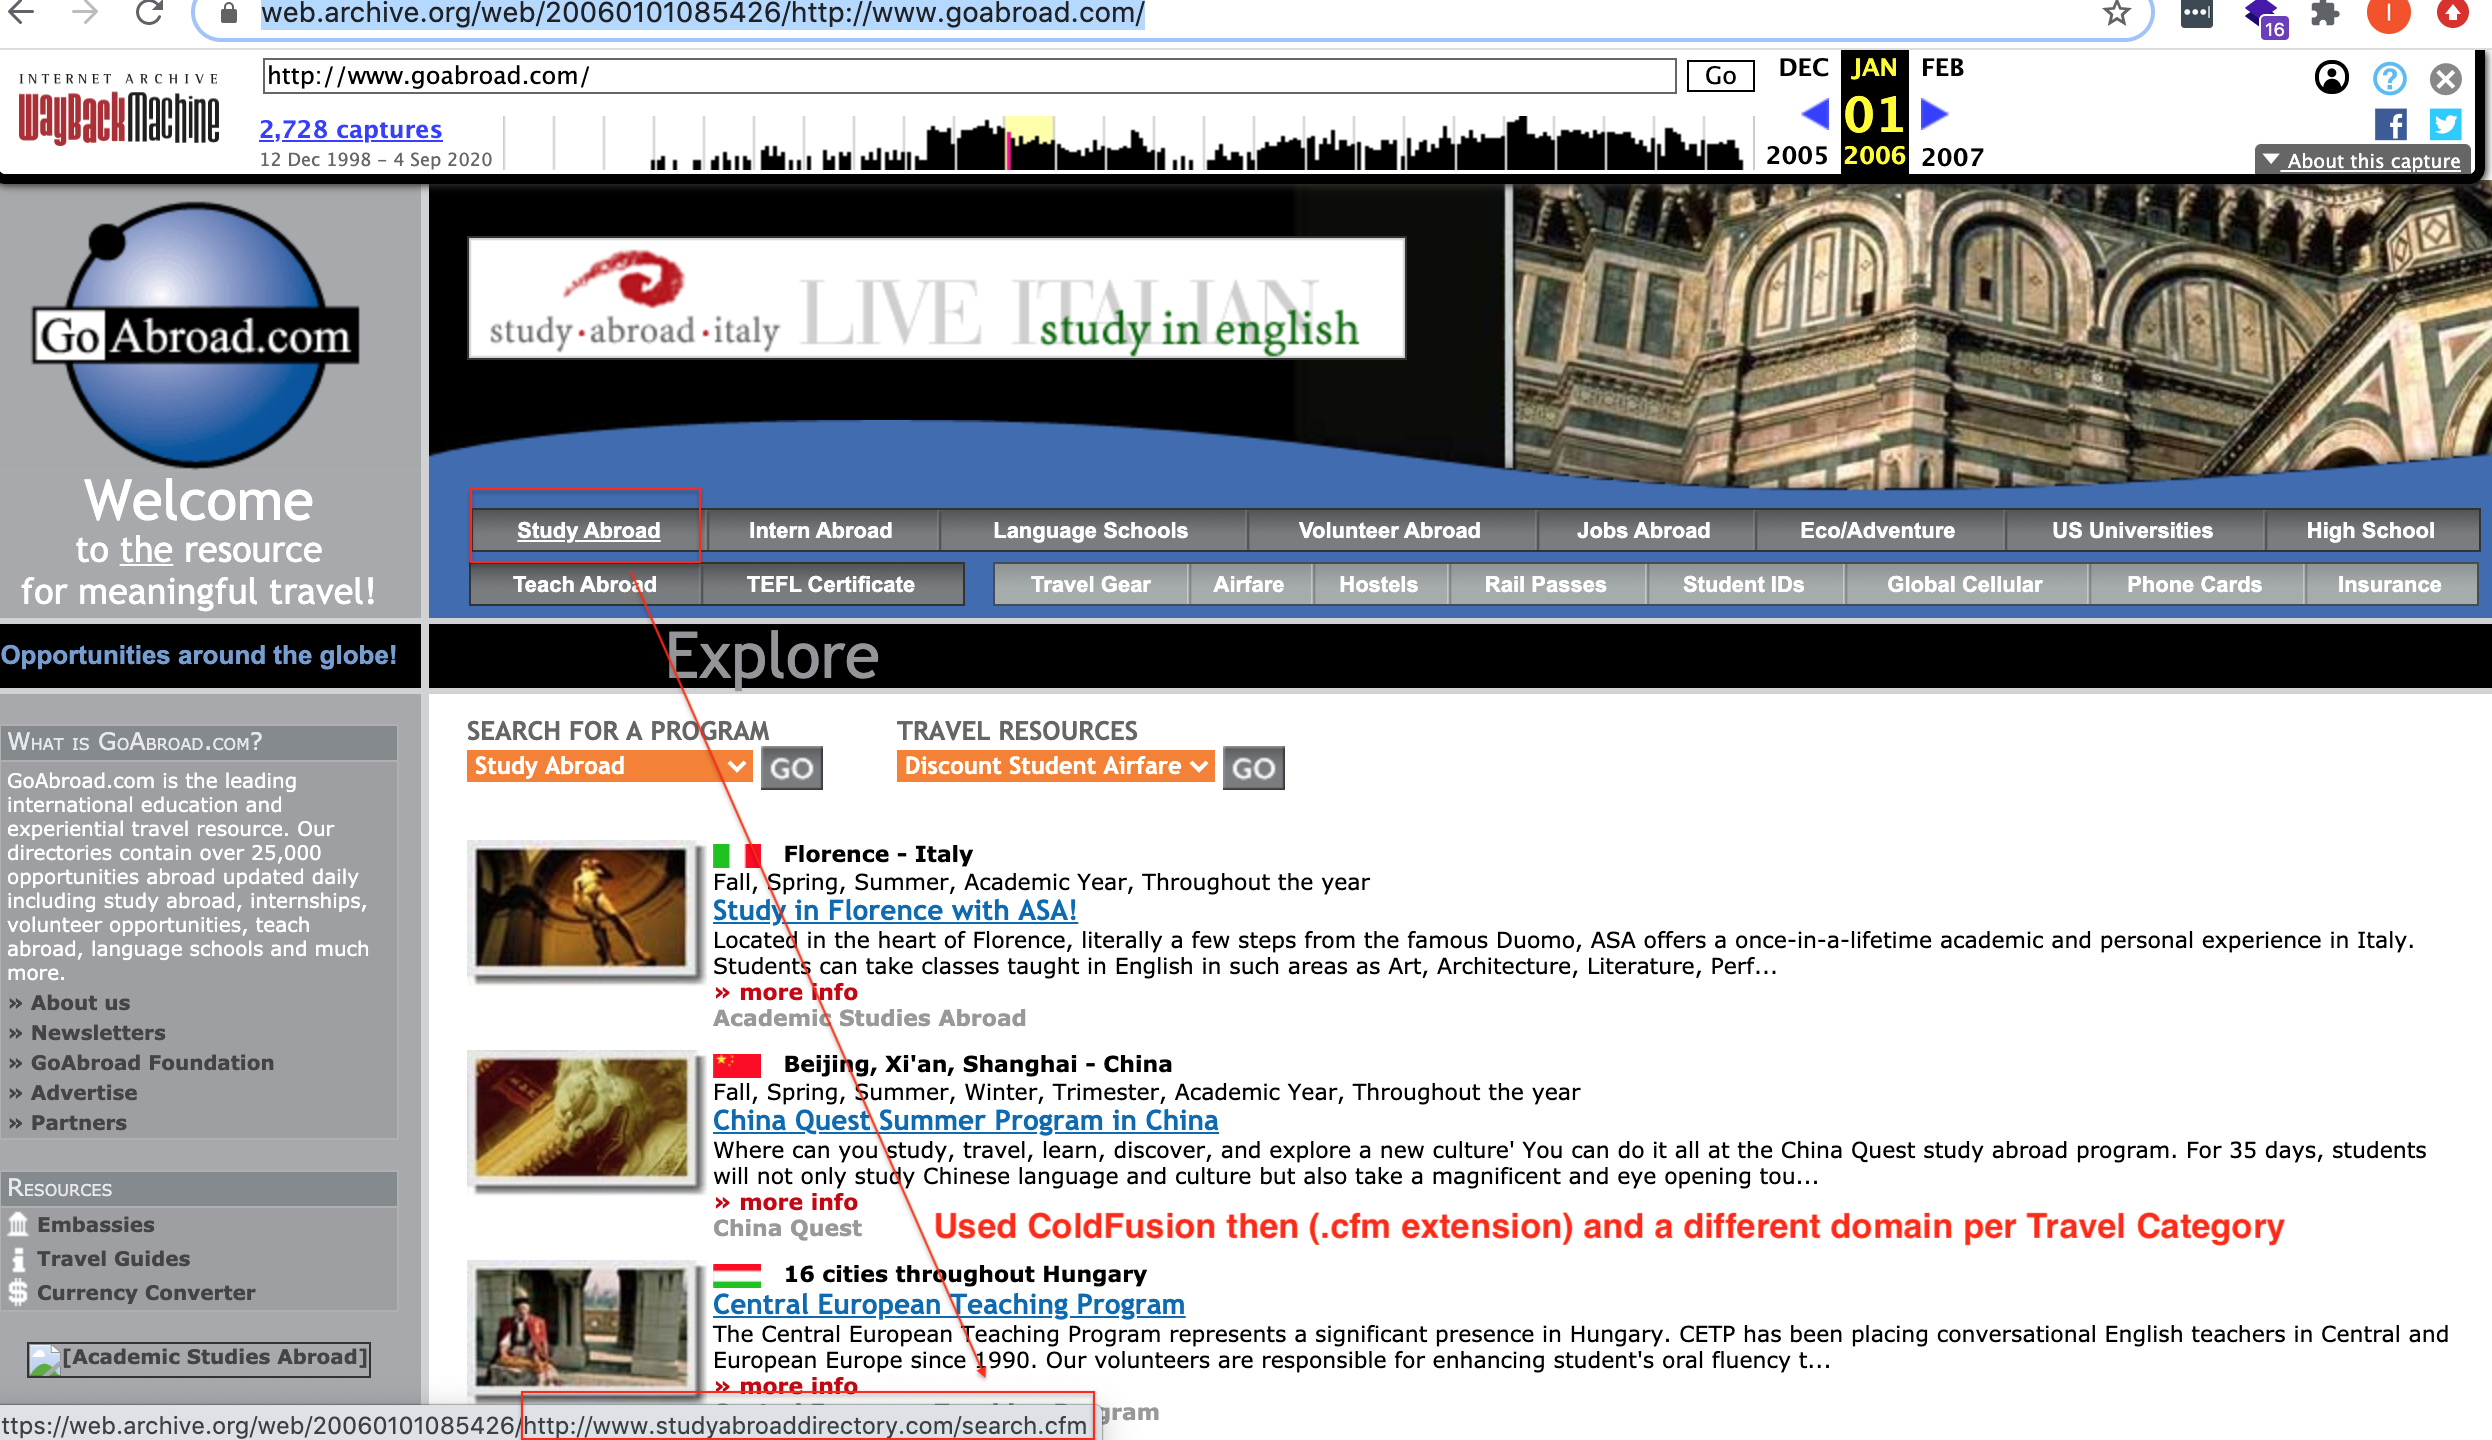Share this capture on Facebook
This screenshot has width=2492, height=1440.
pyautogui.click(x=2391, y=124)
